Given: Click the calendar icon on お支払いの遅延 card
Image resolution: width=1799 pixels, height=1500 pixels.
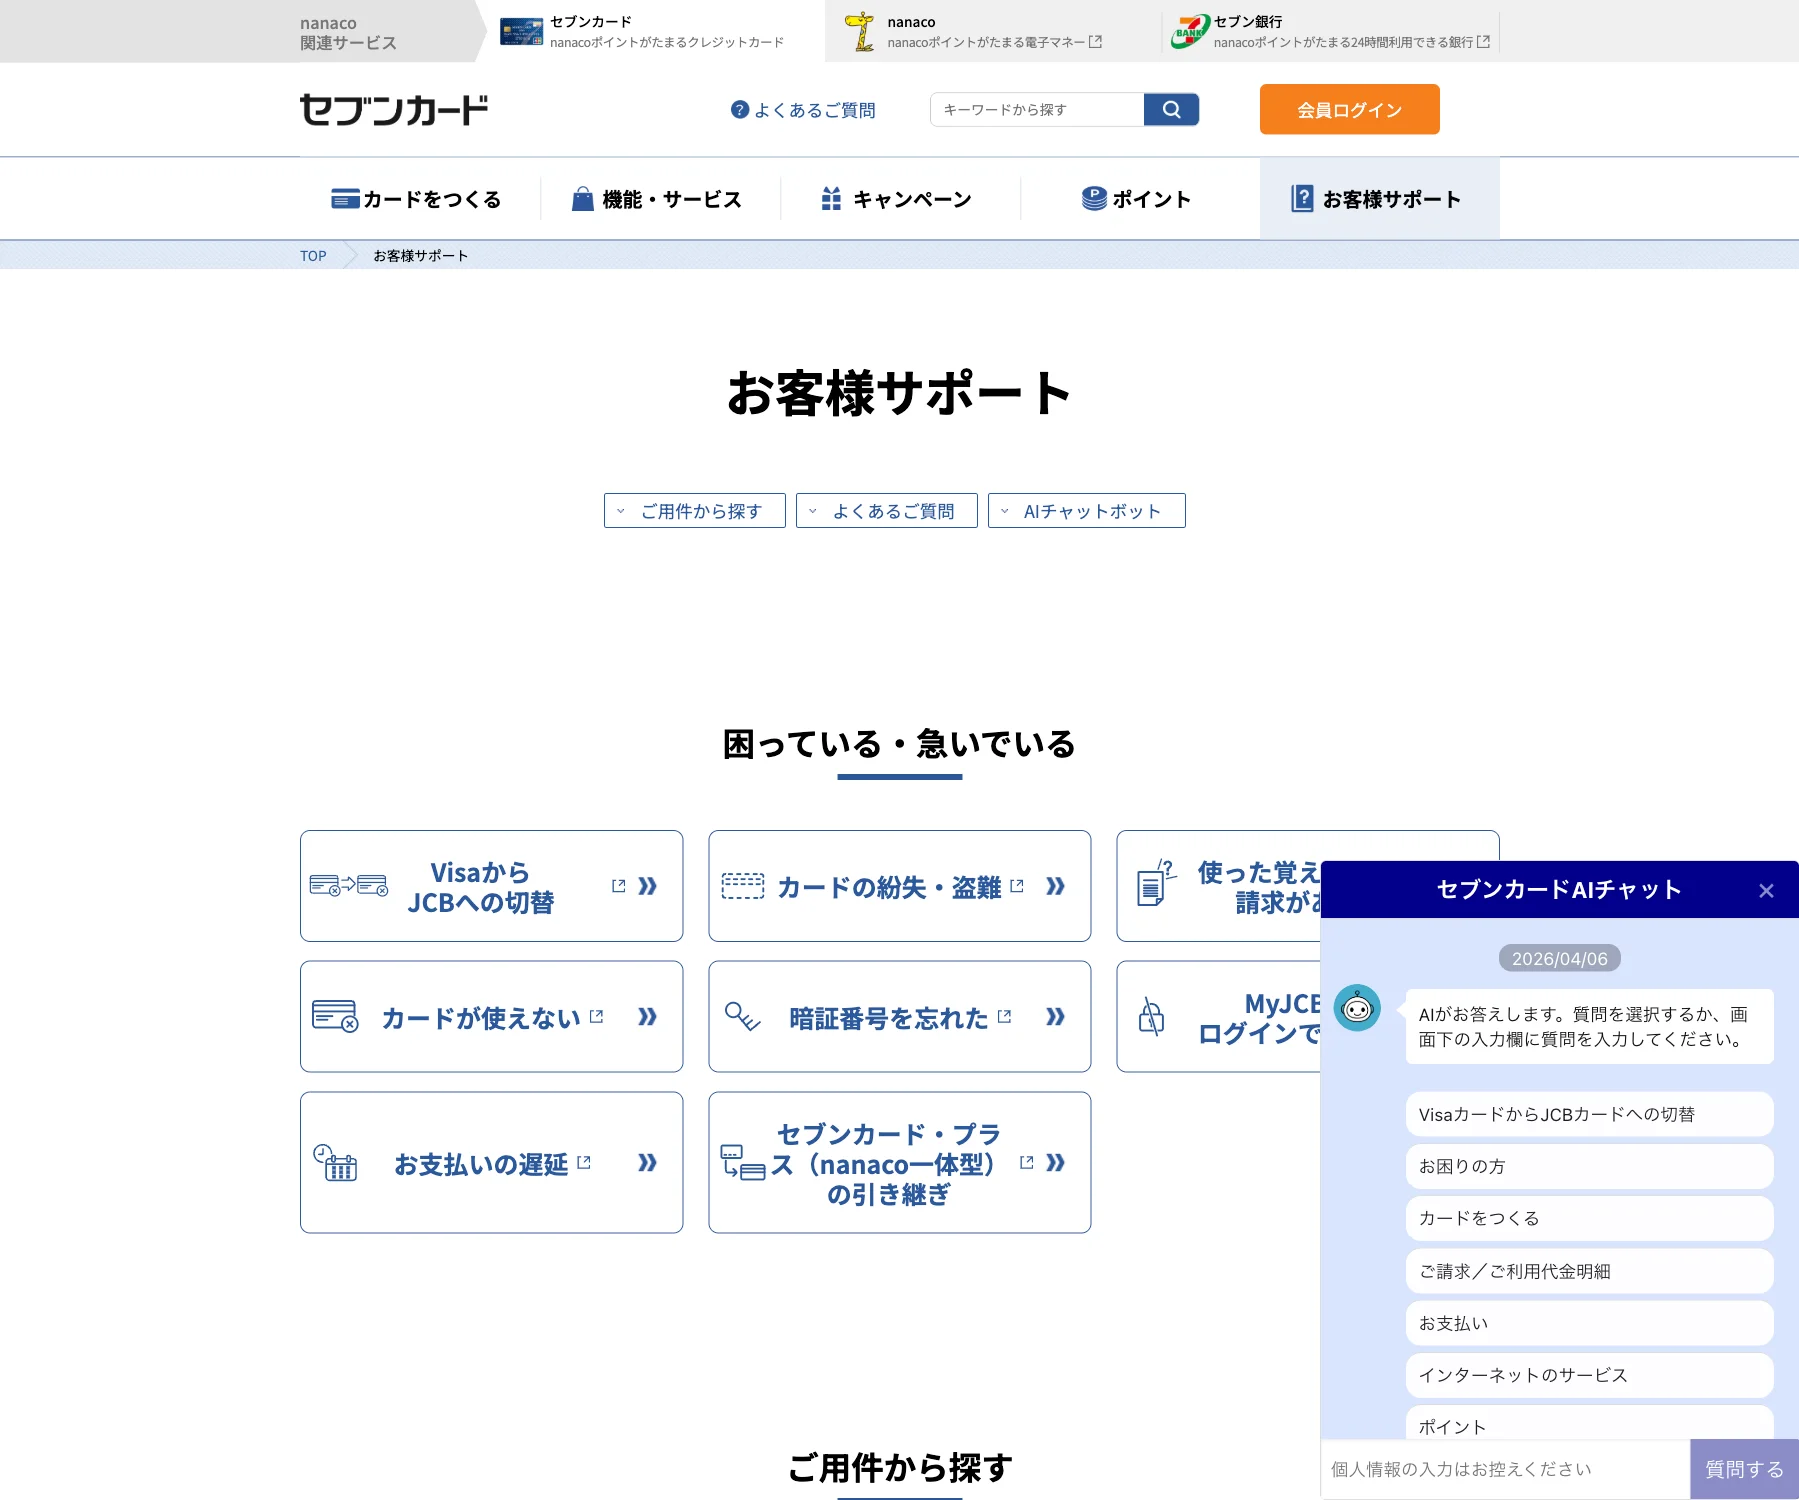Looking at the screenshot, I should 337,1162.
